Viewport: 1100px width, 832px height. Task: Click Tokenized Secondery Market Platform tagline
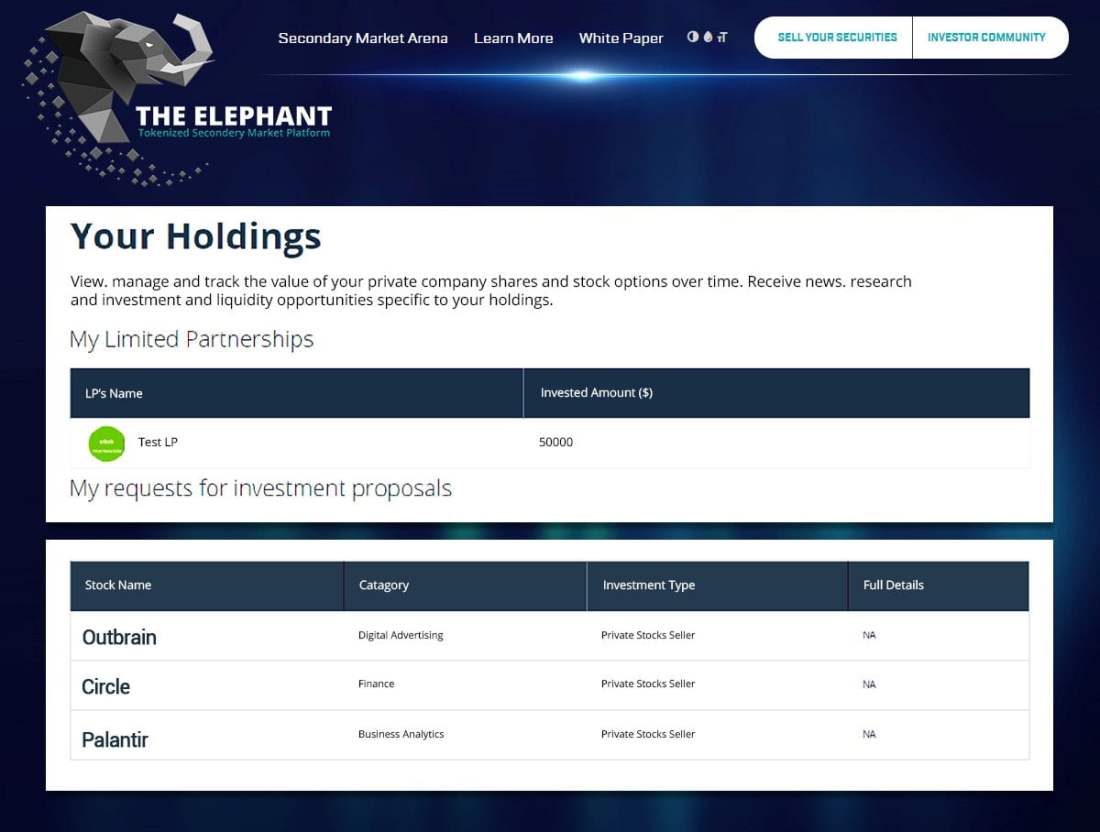coord(234,133)
